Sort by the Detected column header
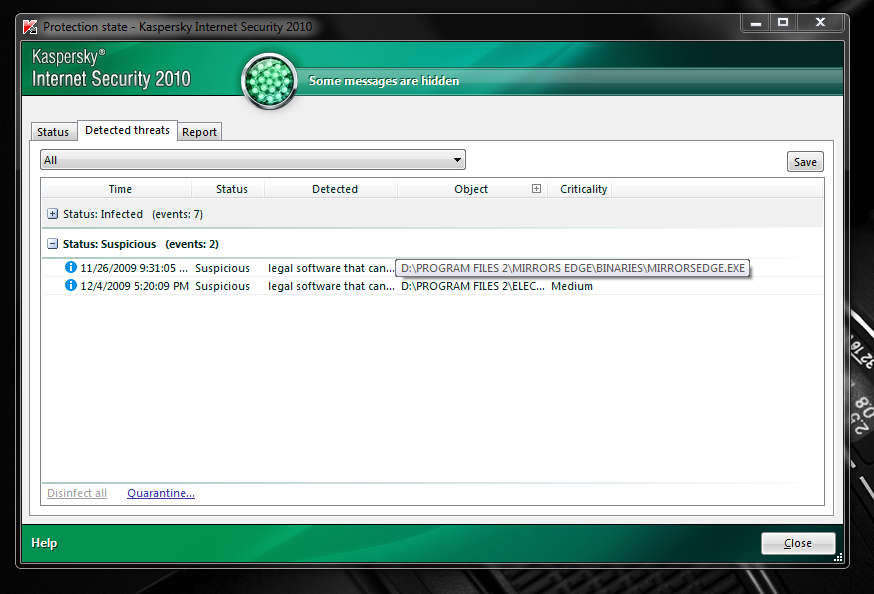874x594 pixels. pos(334,189)
